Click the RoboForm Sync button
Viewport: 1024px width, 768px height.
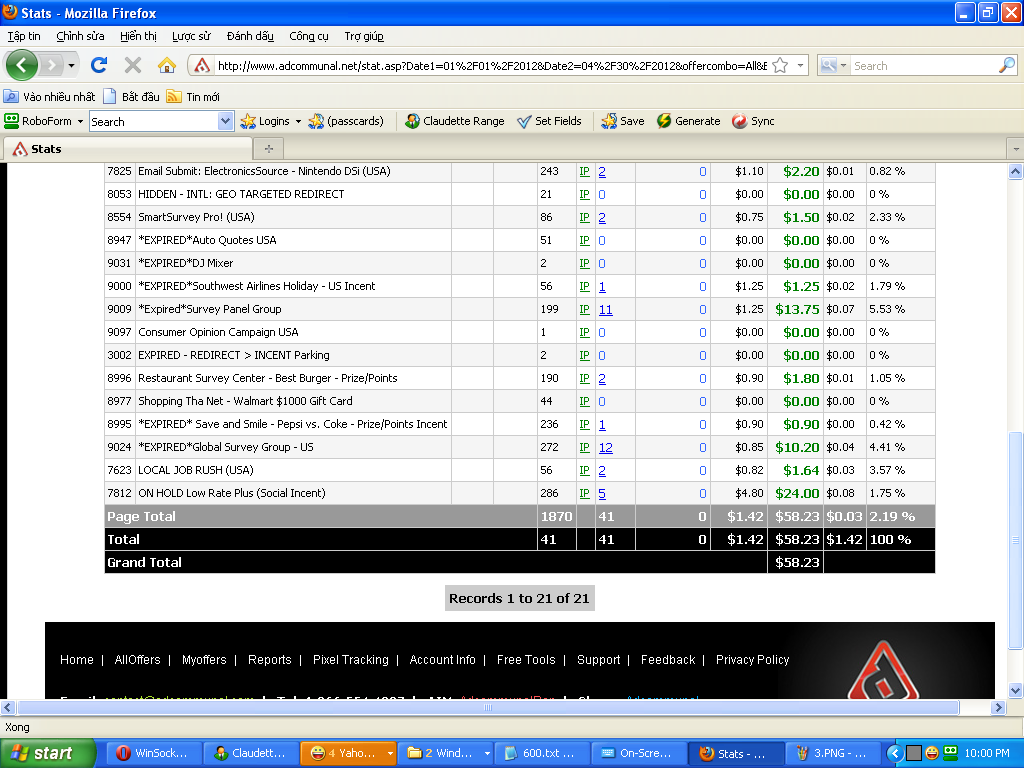click(753, 121)
